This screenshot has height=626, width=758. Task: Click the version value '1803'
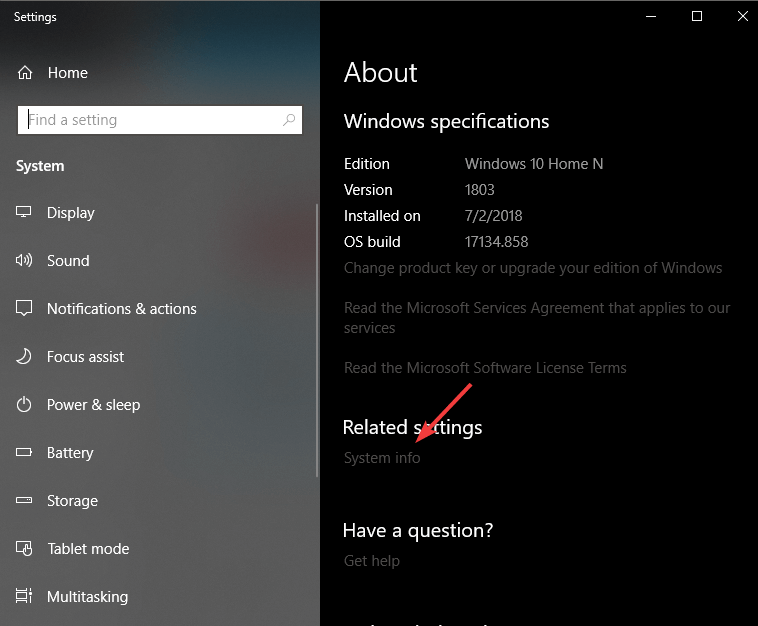[480, 190]
